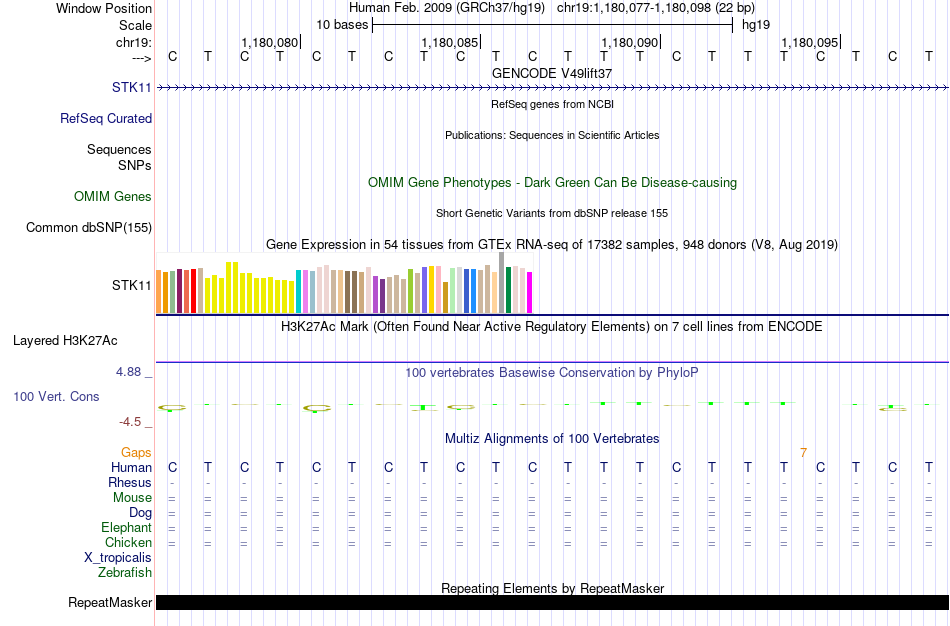
Task: Click 100 vertebrates Basewise Conservation by PhyloP title
Action: (552, 373)
